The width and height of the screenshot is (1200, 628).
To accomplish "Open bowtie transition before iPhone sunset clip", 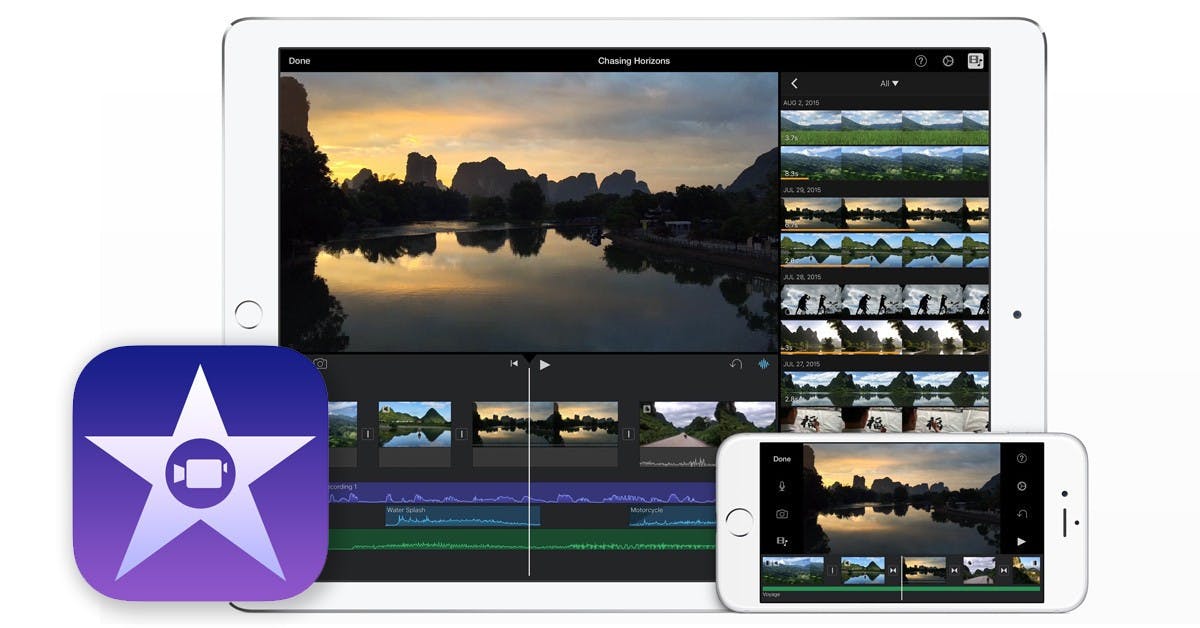I will 894,570.
